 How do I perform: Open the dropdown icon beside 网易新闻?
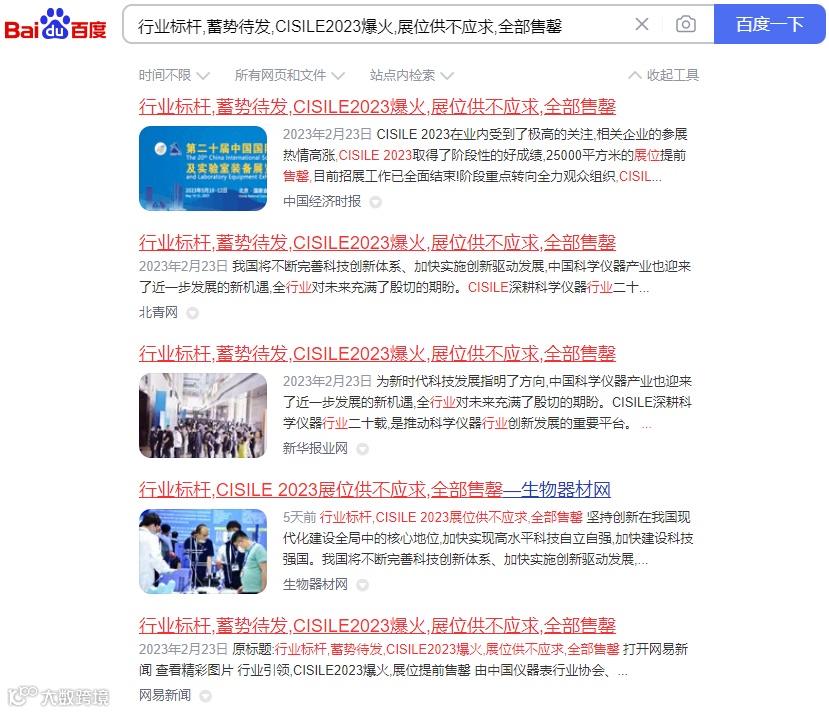pyautogui.click(x=206, y=696)
